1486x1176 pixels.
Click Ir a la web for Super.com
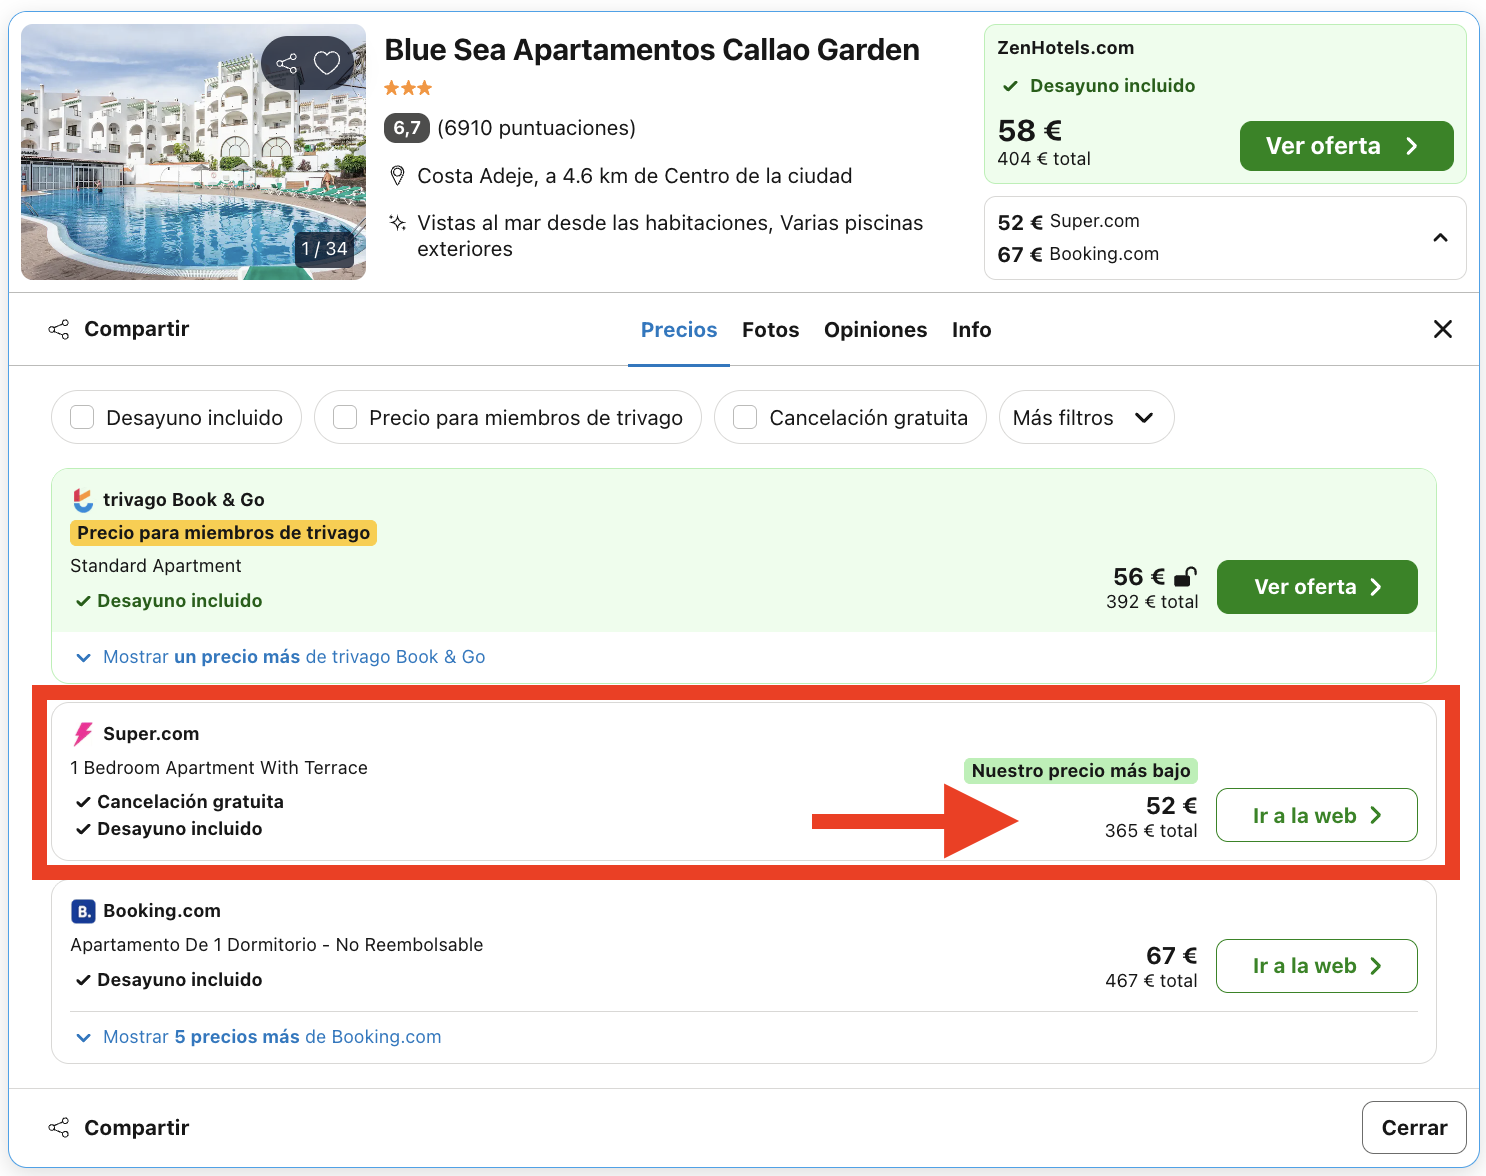point(1316,815)
